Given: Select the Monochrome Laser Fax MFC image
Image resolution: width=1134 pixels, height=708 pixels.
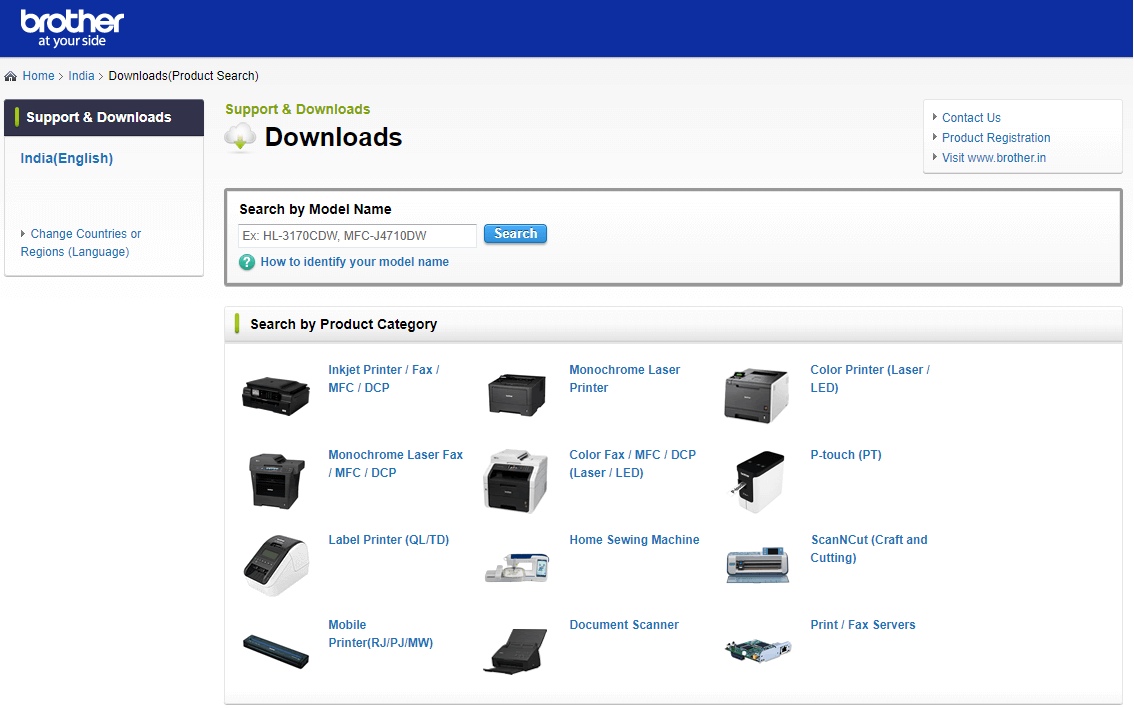Looking at the screenshot, I should 276,481.
